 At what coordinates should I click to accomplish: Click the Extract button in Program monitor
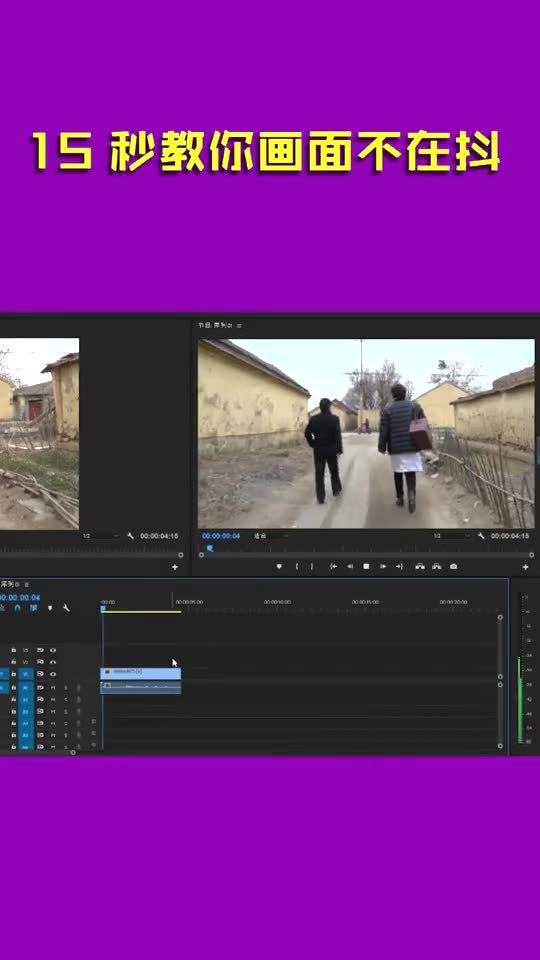[x=437, y=566]
